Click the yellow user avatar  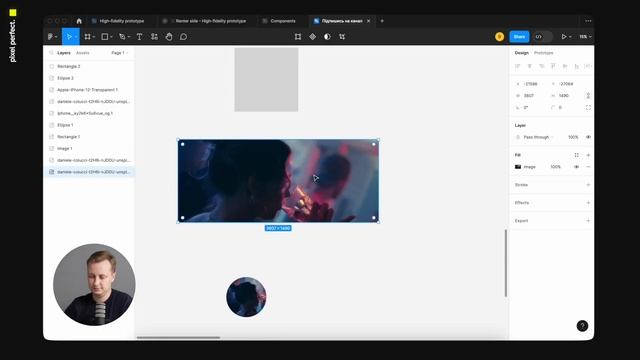click(500, 37)
